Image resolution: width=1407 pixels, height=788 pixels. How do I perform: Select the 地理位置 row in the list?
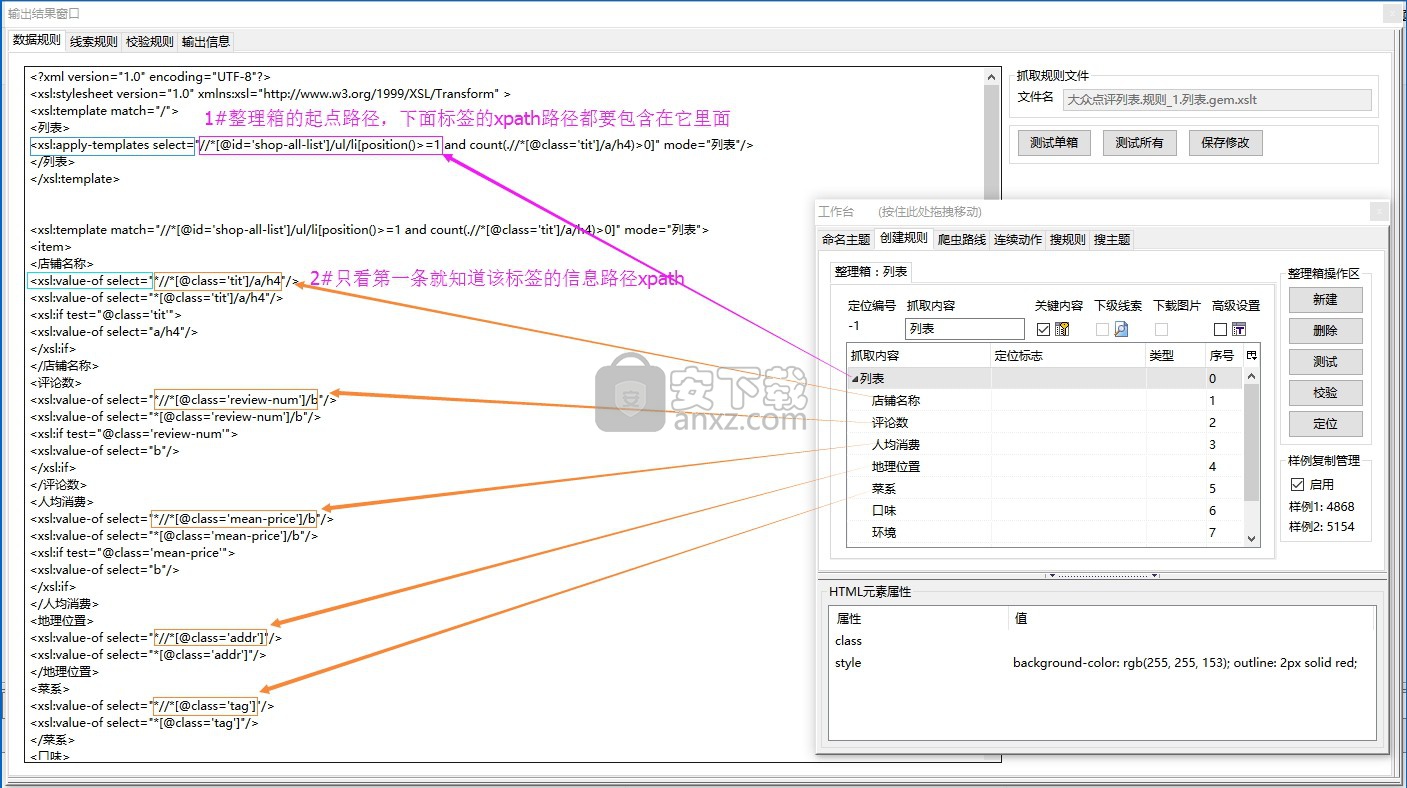(x=1045, y=467)
